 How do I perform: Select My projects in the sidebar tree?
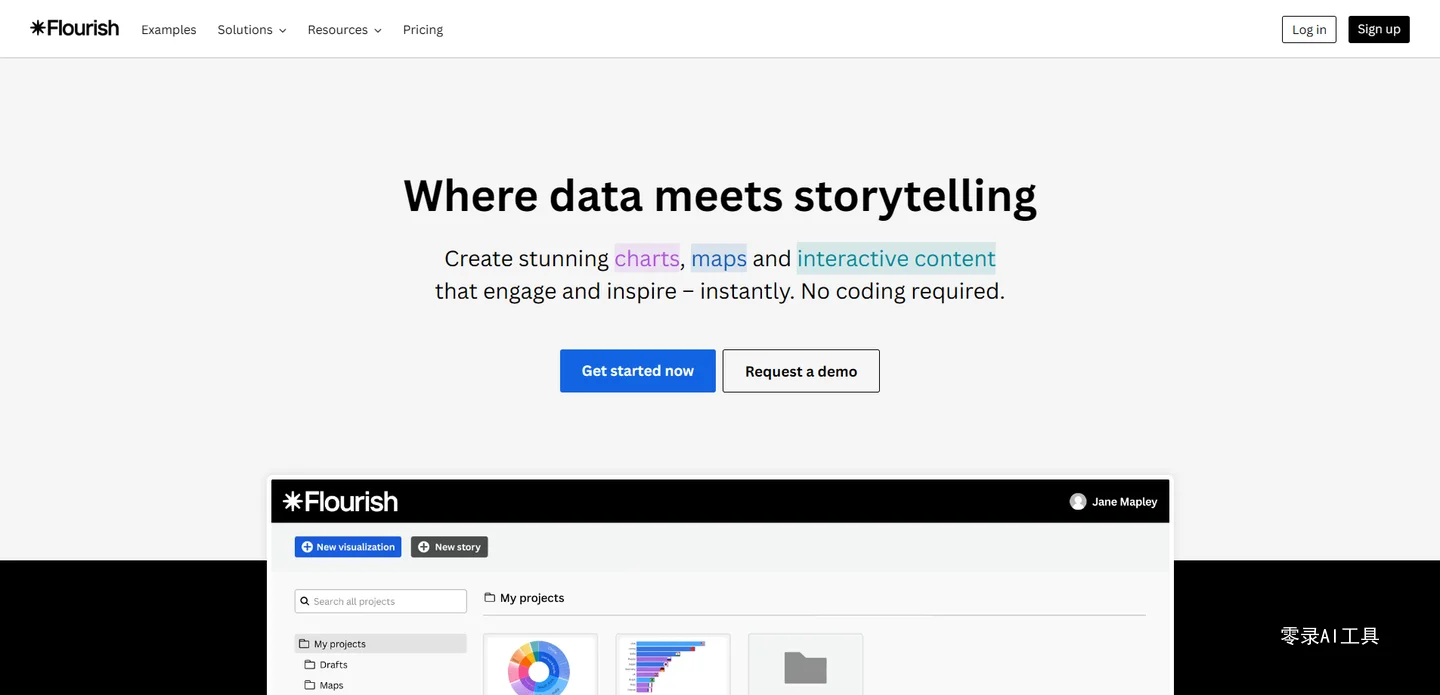pyautogui.click(x=340, y=644)
